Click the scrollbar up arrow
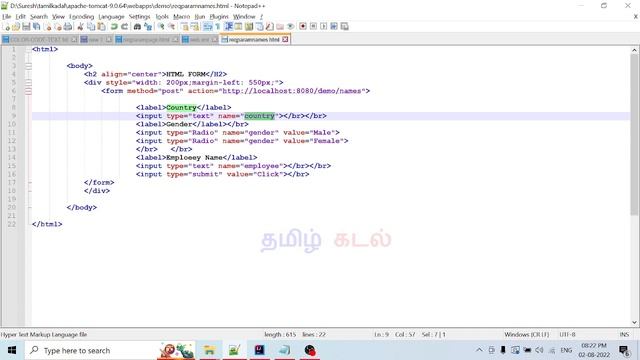640x360 pixels. (634, 50)
